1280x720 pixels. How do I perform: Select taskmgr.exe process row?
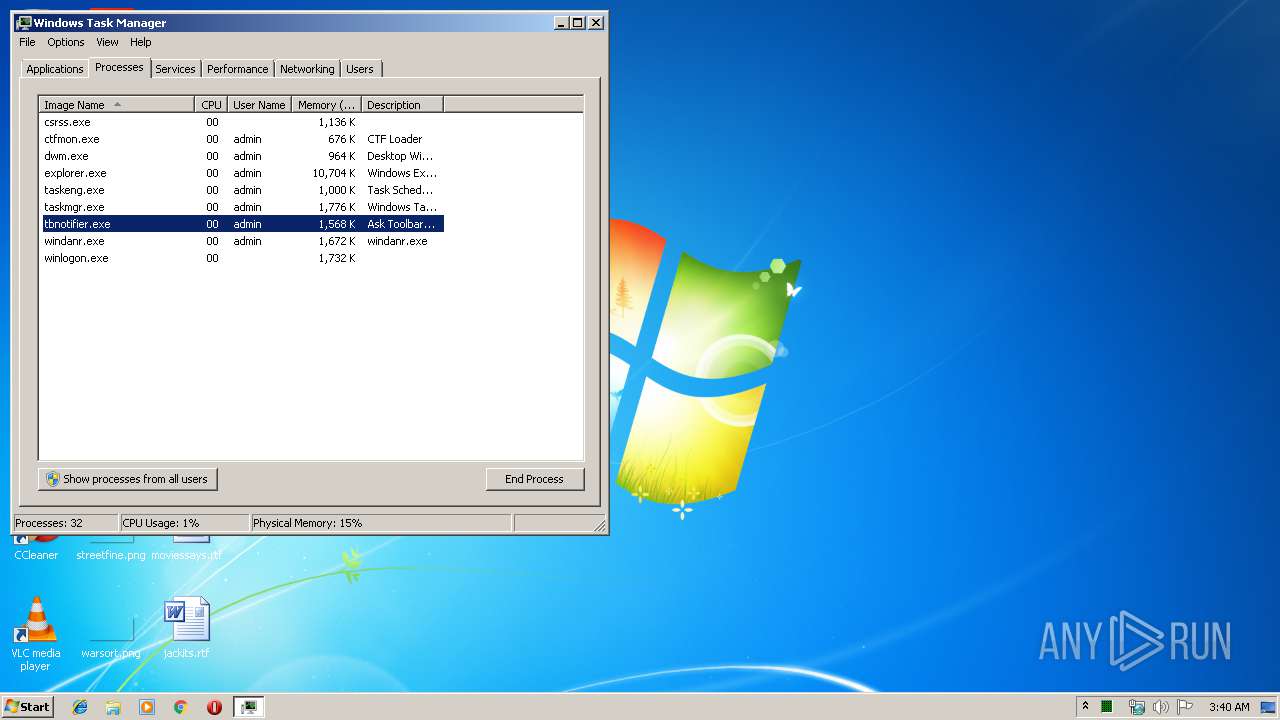[x=242, y=207]
